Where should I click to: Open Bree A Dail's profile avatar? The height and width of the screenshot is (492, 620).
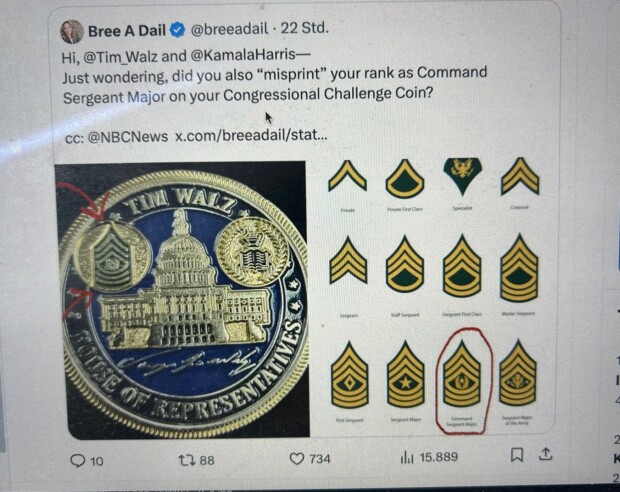72,32
